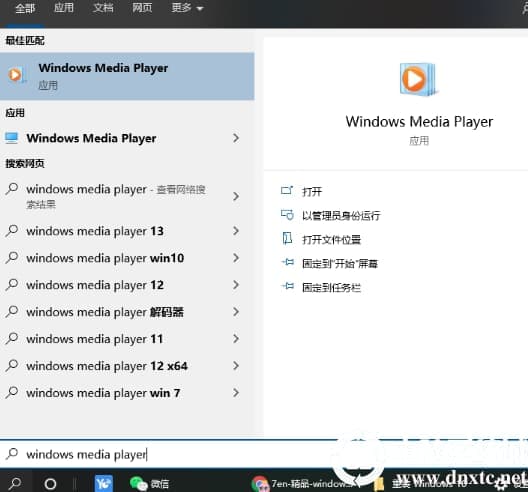Screen dimensions: 528x492
Task: Expand arrow for windows media player win10
Action: pyautogui.click(x=236, y=258)
